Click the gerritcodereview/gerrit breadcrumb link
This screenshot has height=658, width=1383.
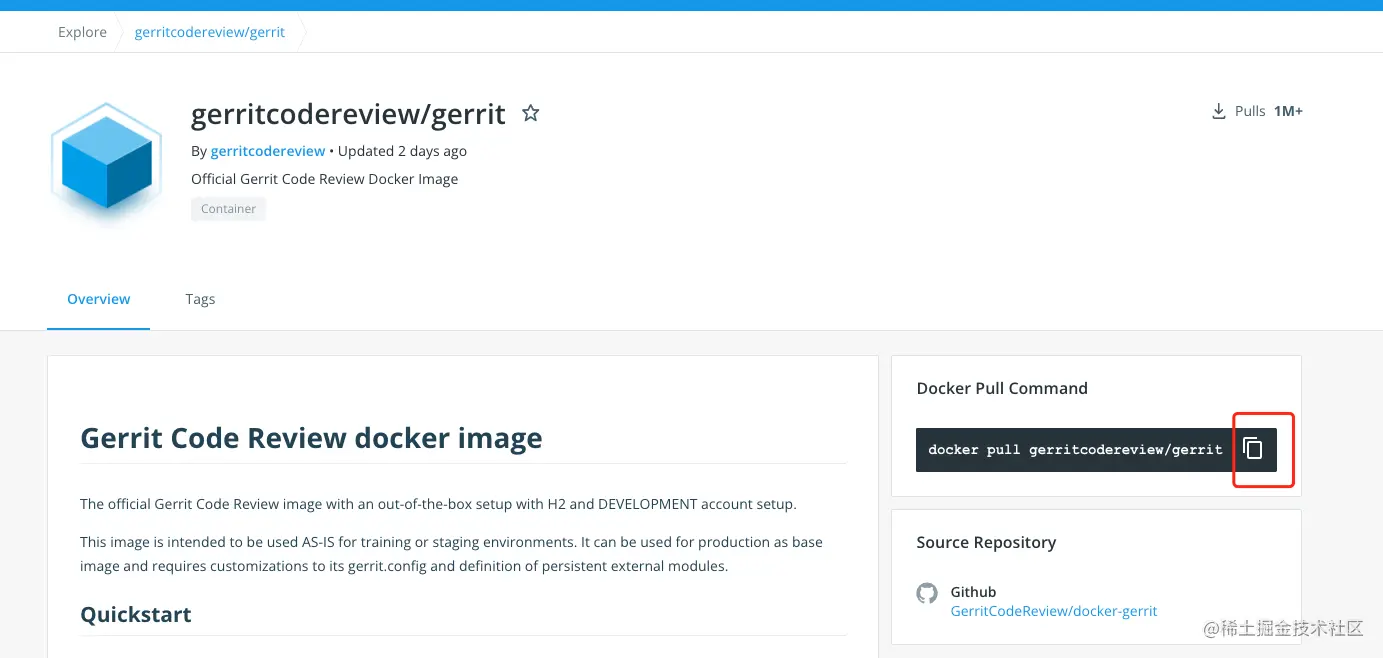click(x=209, y=31)
